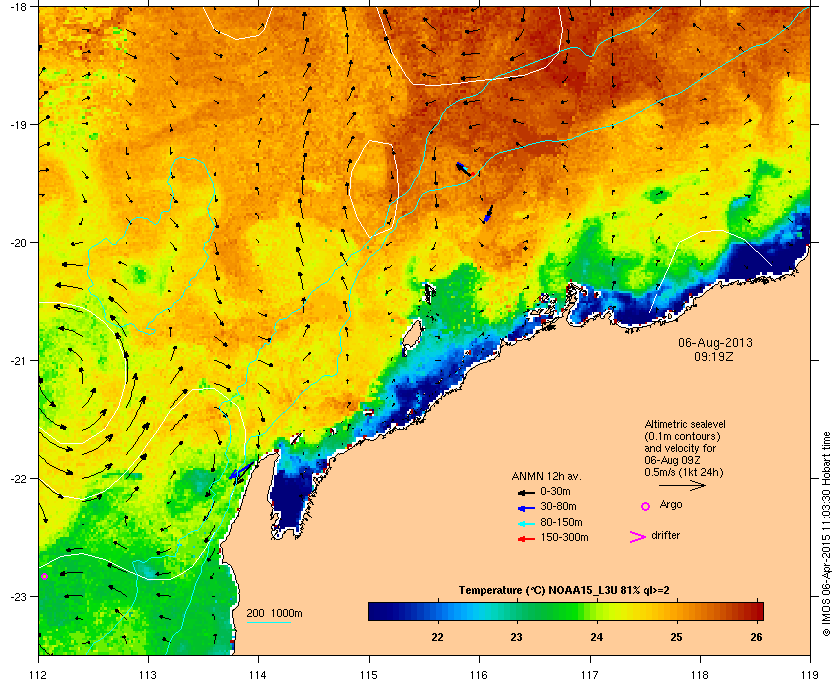840x680 pixels.
Task: Click the cyan 80-150m legend arrow
Action: tap(526, 523)
